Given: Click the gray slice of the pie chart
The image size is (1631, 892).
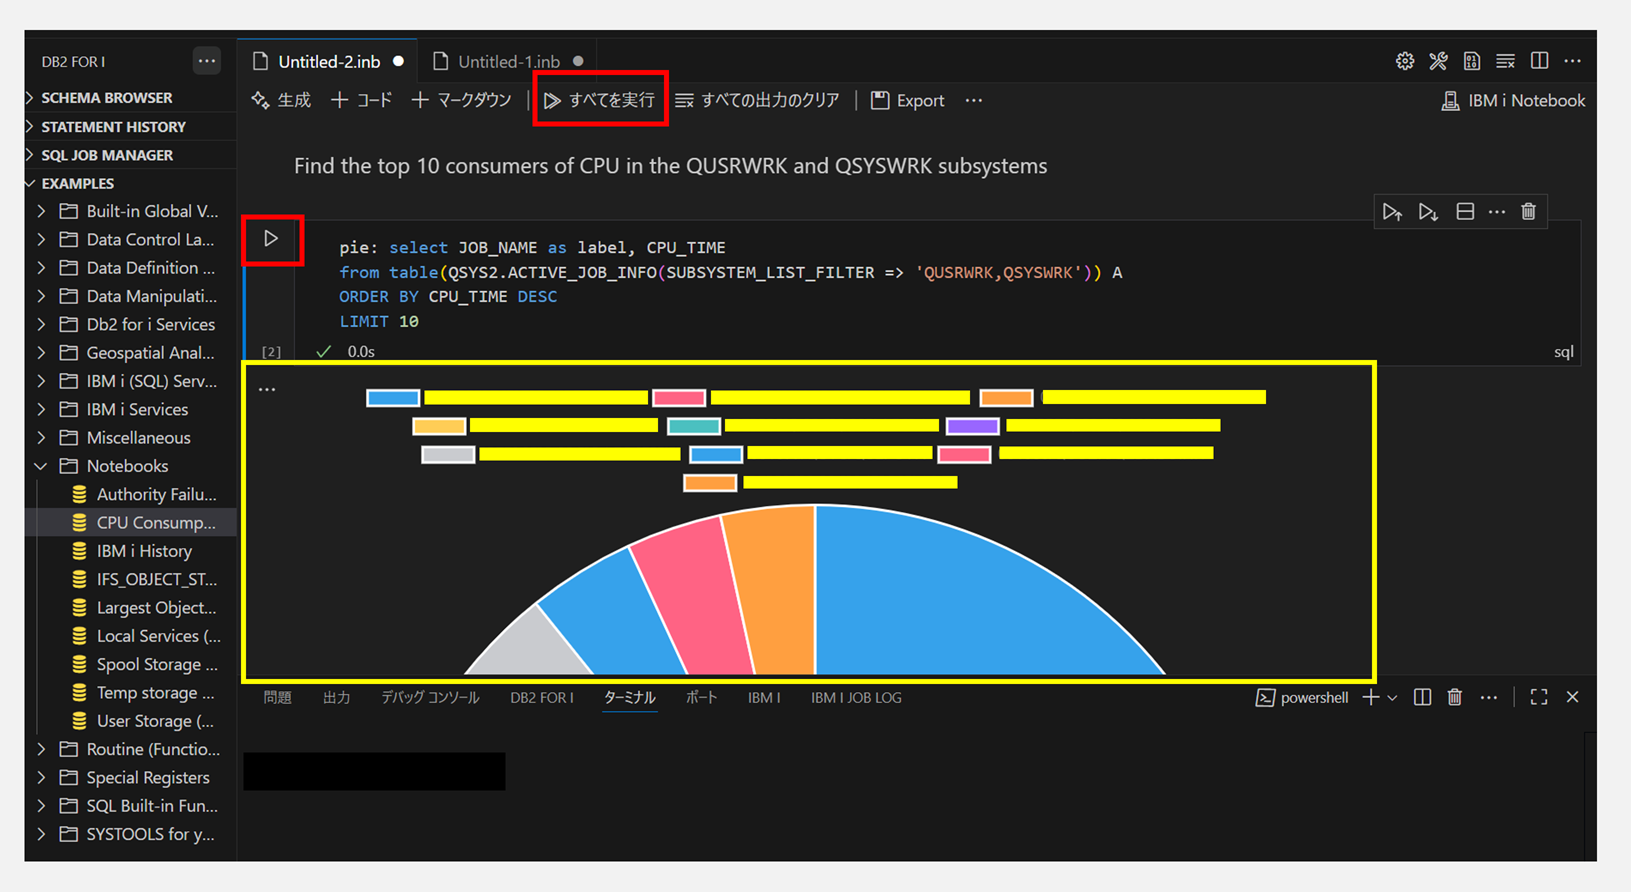Looking at the screenshot, I should pyautogui.click(x=532, y=647).
